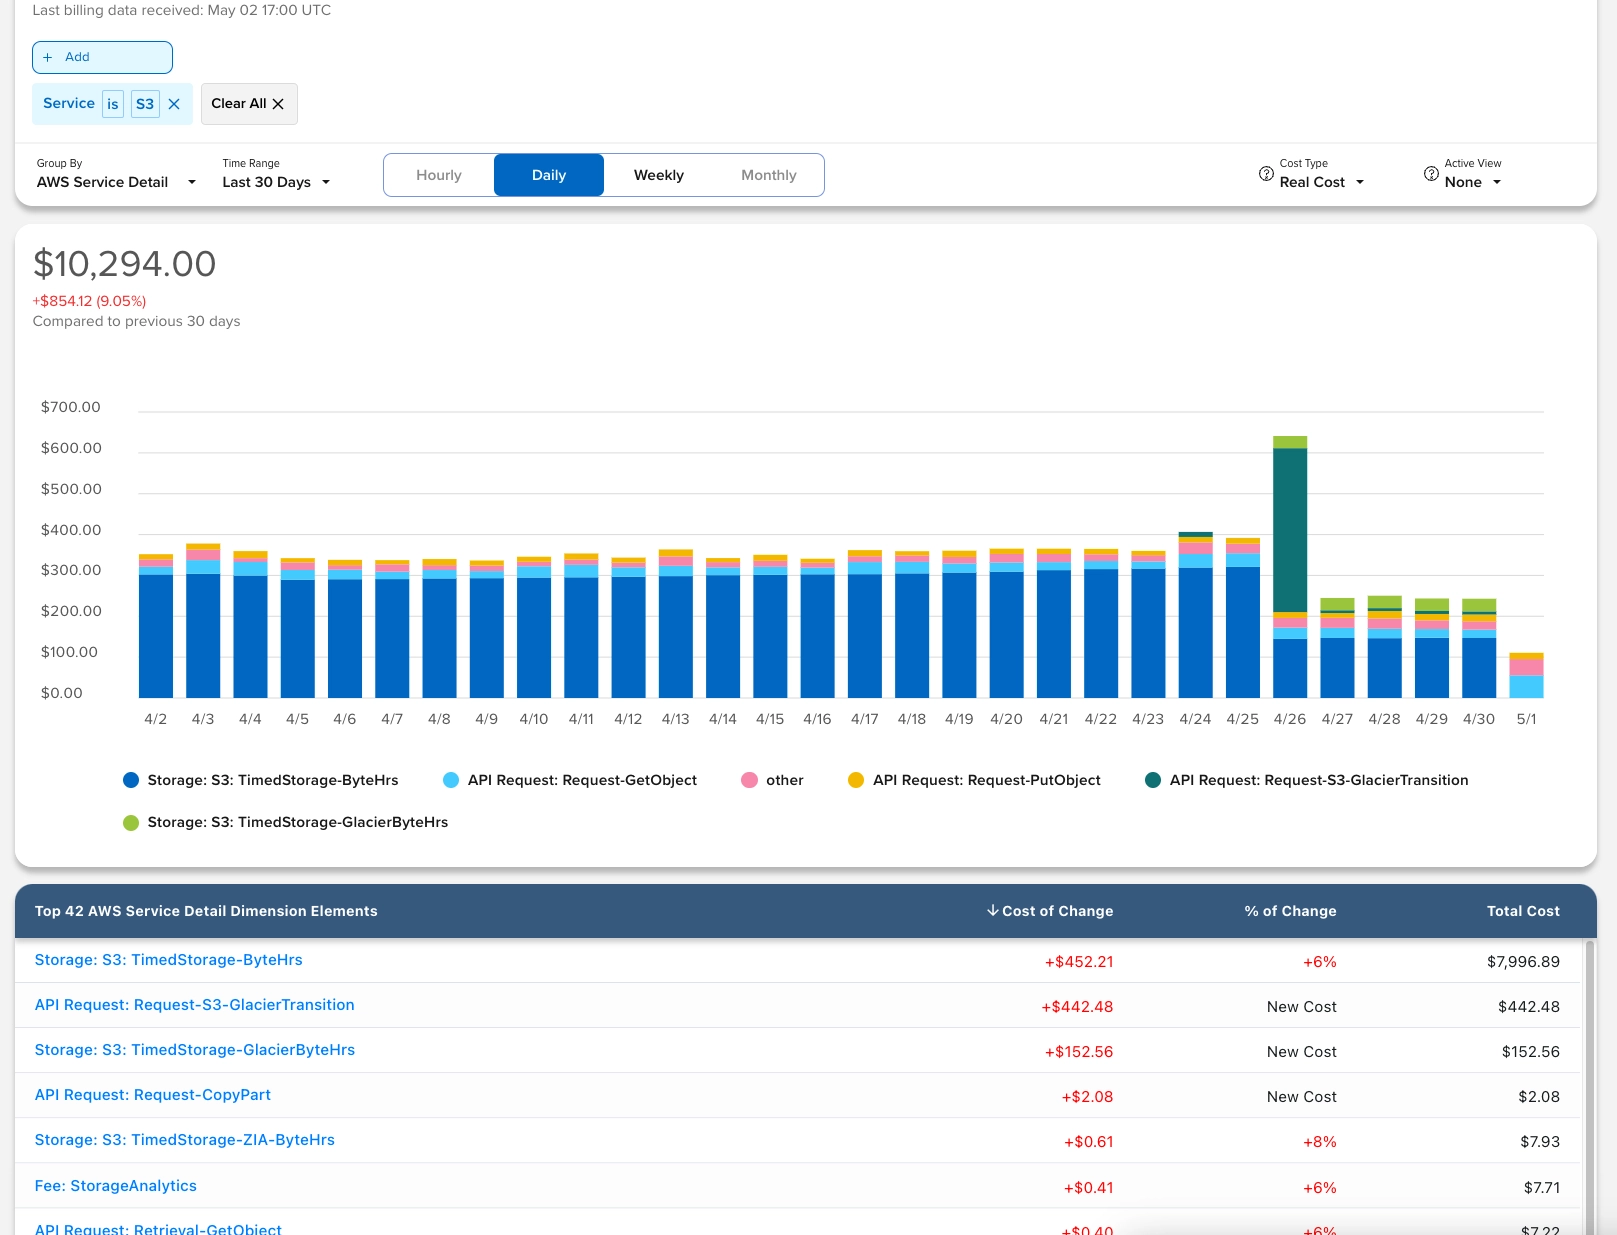Open the Time Range Last 30 Days dropdown
Viewport: 1617px width, 1235px height.
(276, 182)
